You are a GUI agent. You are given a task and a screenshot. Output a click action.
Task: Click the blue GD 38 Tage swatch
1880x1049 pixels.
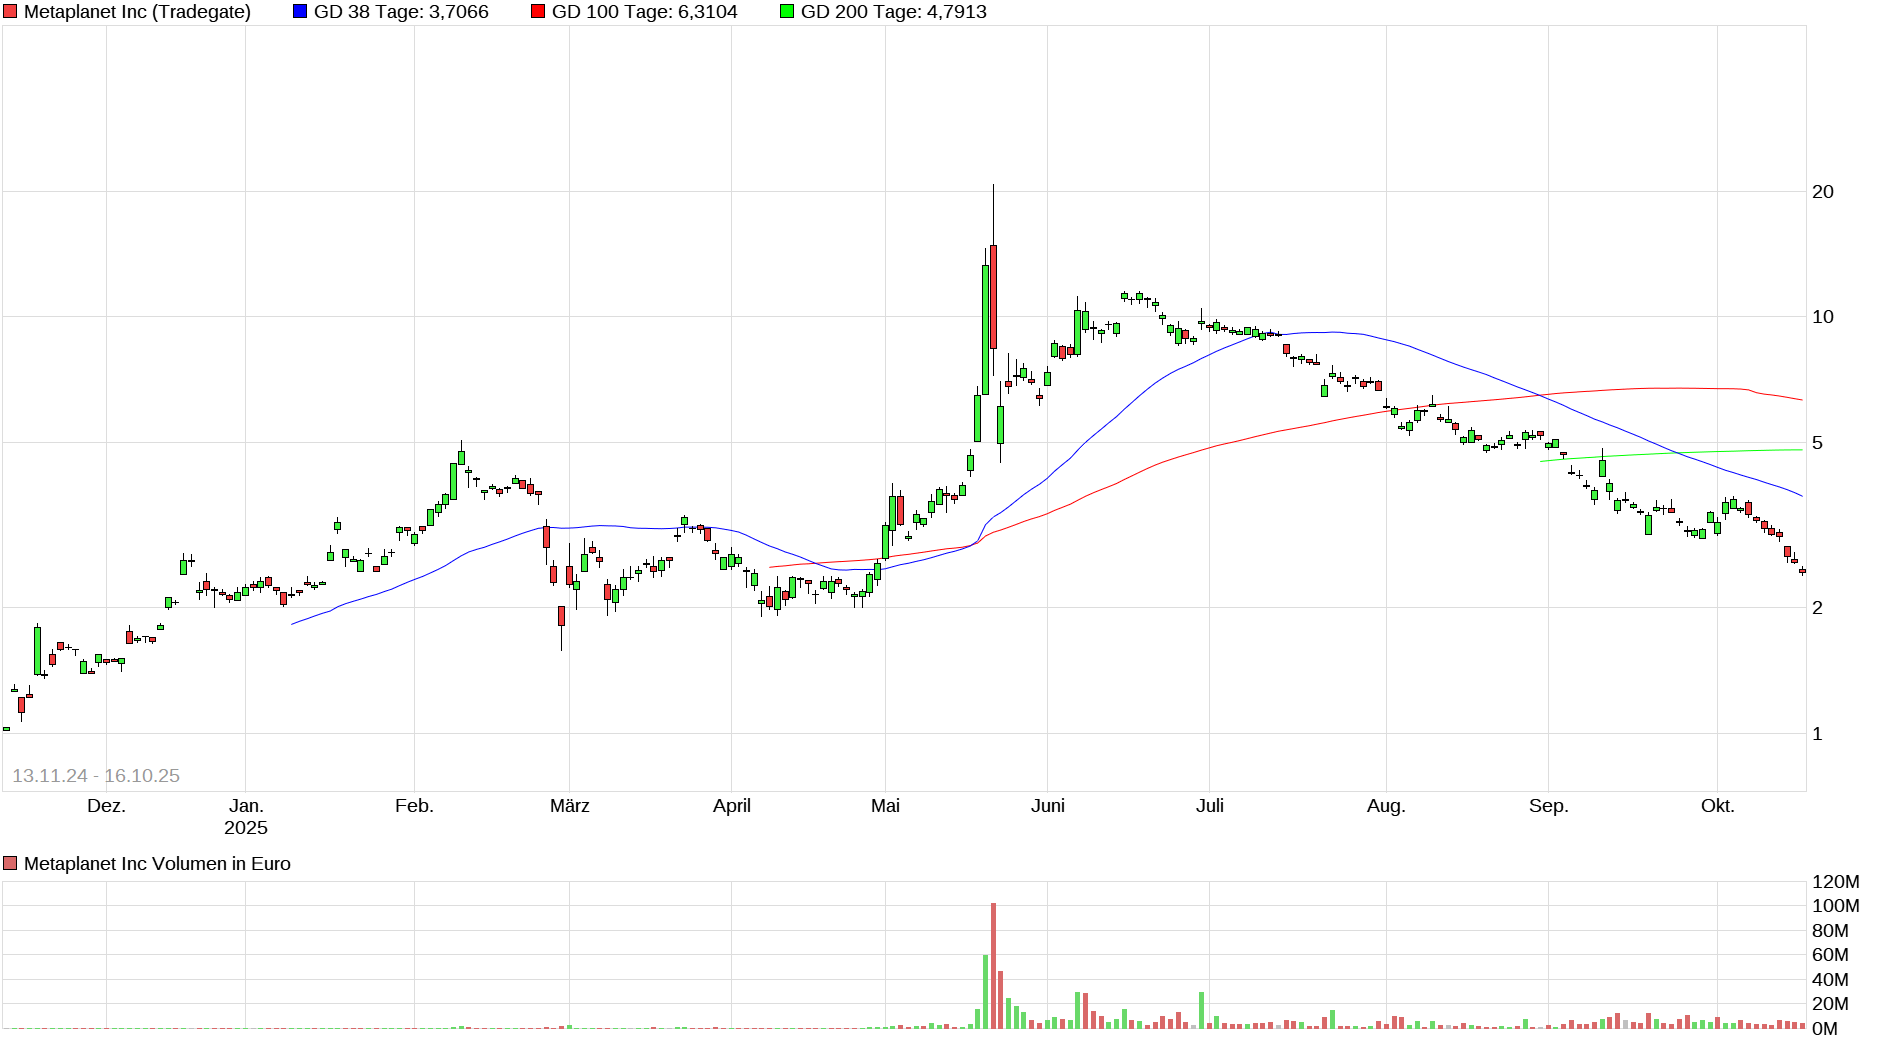300,12
